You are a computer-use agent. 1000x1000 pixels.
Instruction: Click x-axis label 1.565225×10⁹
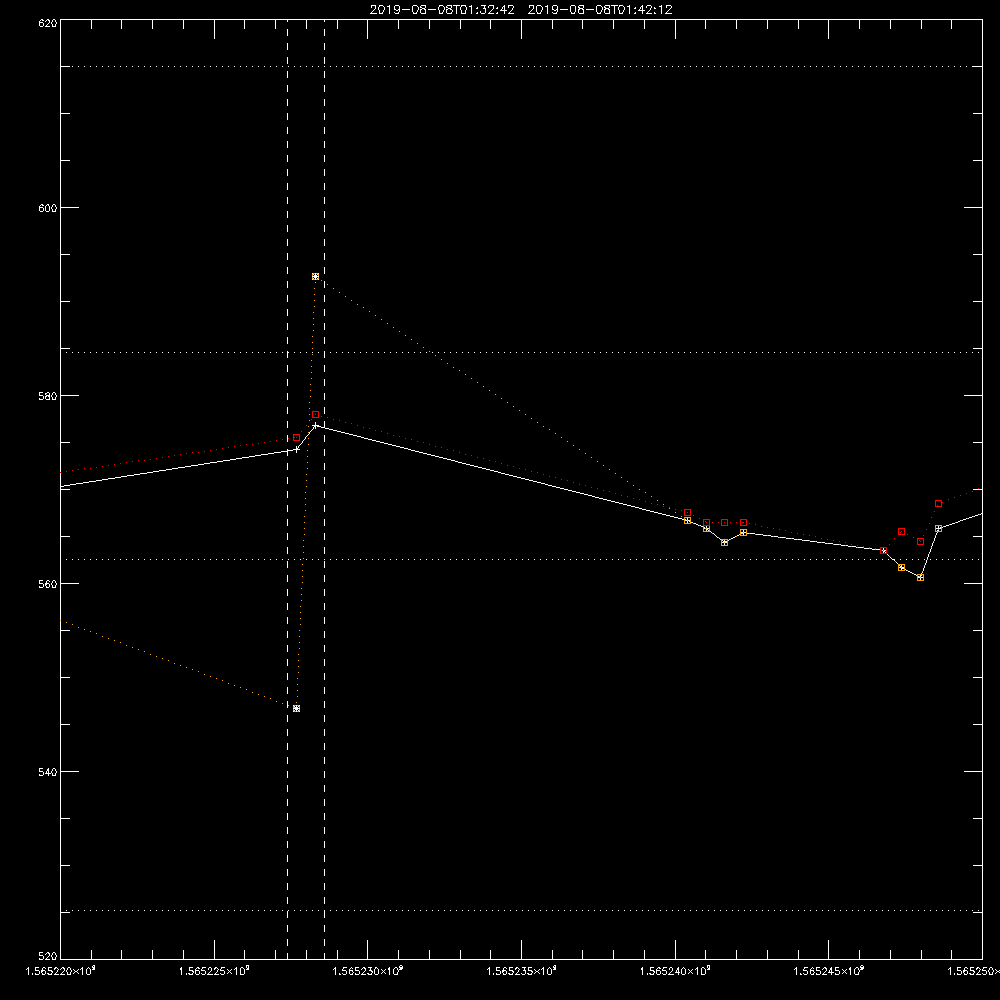tap(214, 971)
